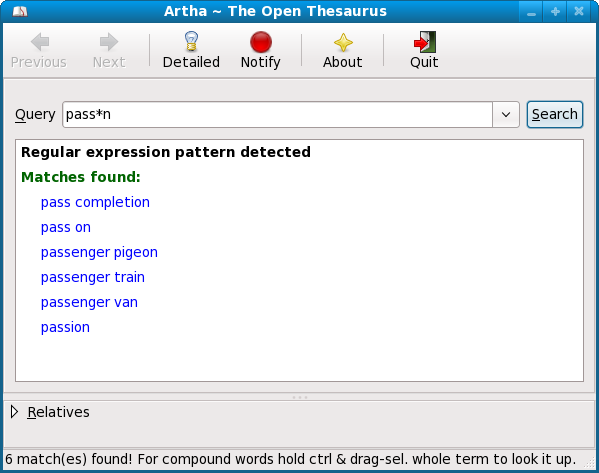
Task: Maximize the Artha window
Action: 555,11
